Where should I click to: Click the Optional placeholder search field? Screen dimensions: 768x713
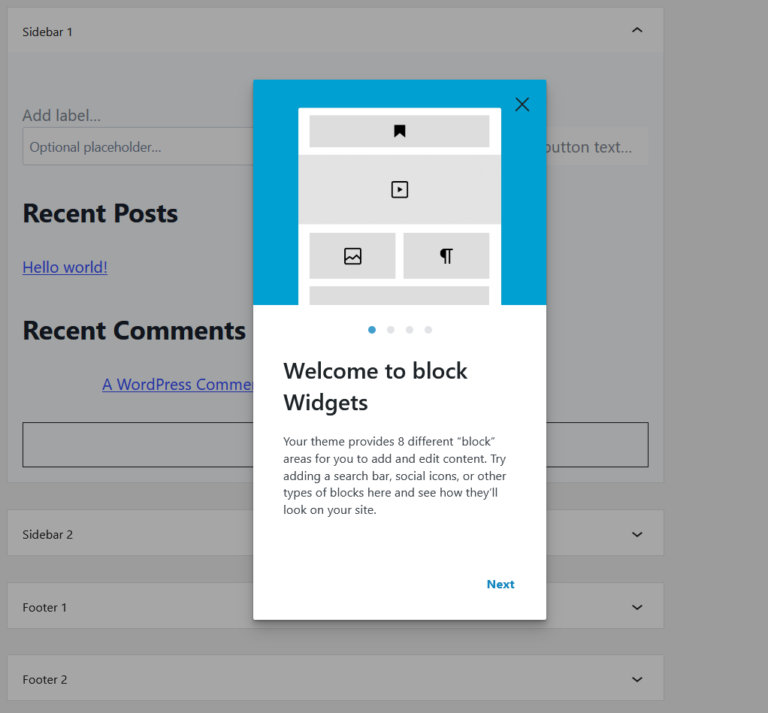click(135, 147)
